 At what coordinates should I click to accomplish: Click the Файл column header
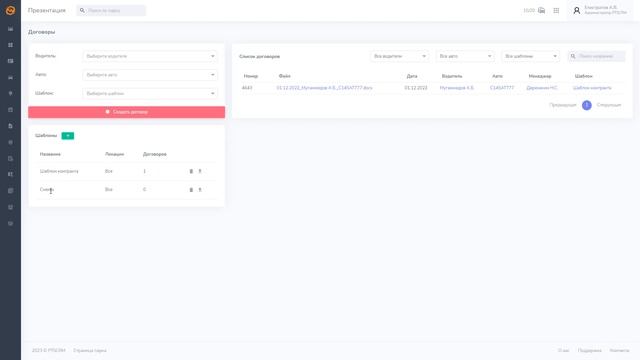point(284,76)
